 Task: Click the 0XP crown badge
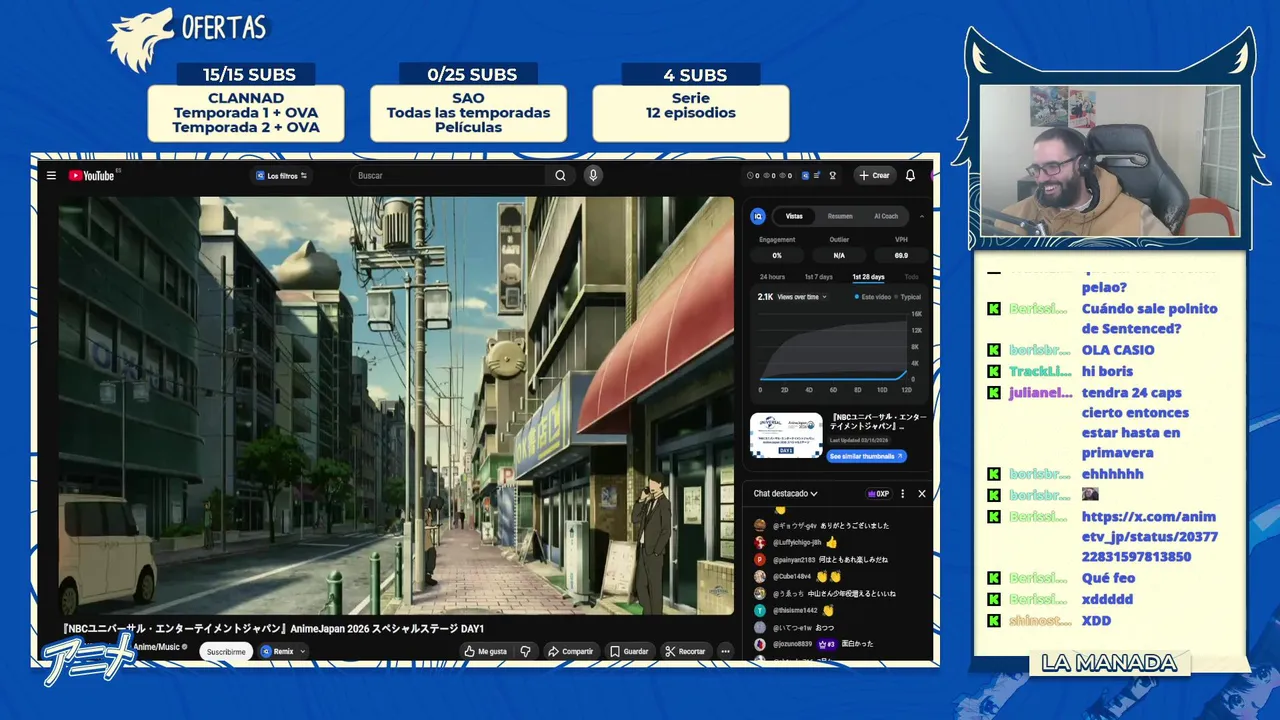pyautogui.click(x=879, y=494)
